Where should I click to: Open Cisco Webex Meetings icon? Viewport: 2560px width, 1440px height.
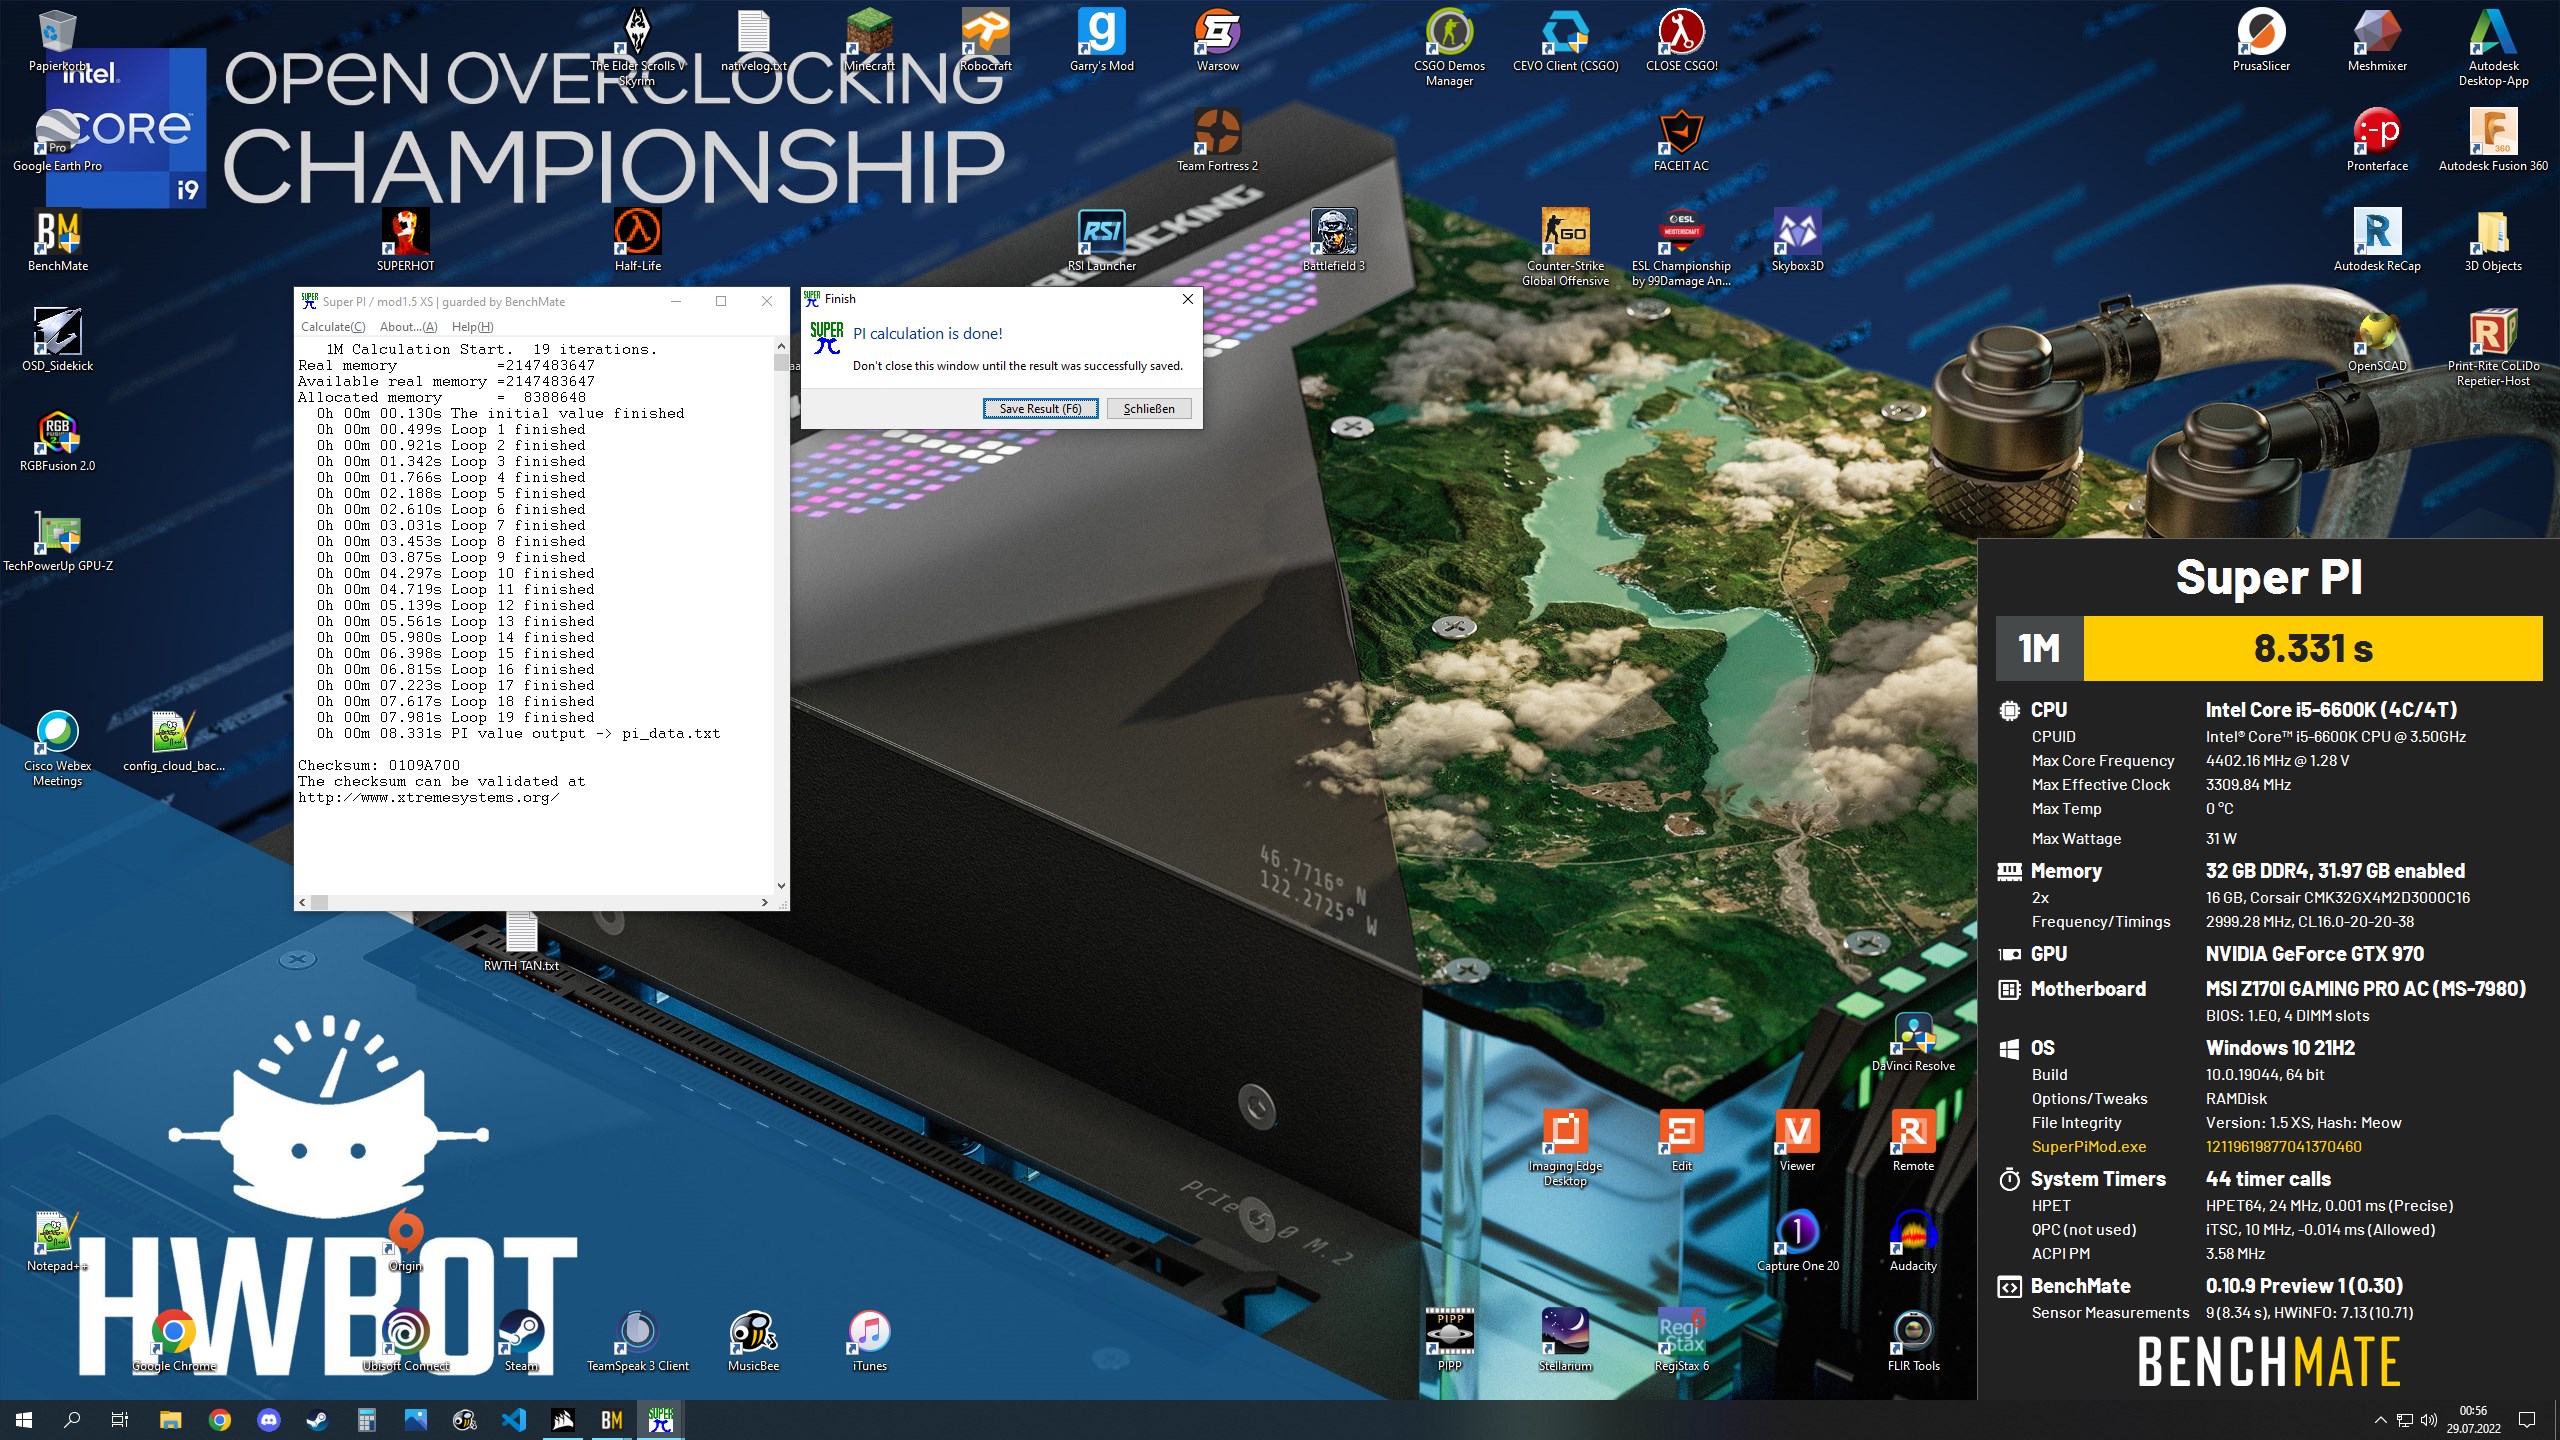[x=58, y=747]
